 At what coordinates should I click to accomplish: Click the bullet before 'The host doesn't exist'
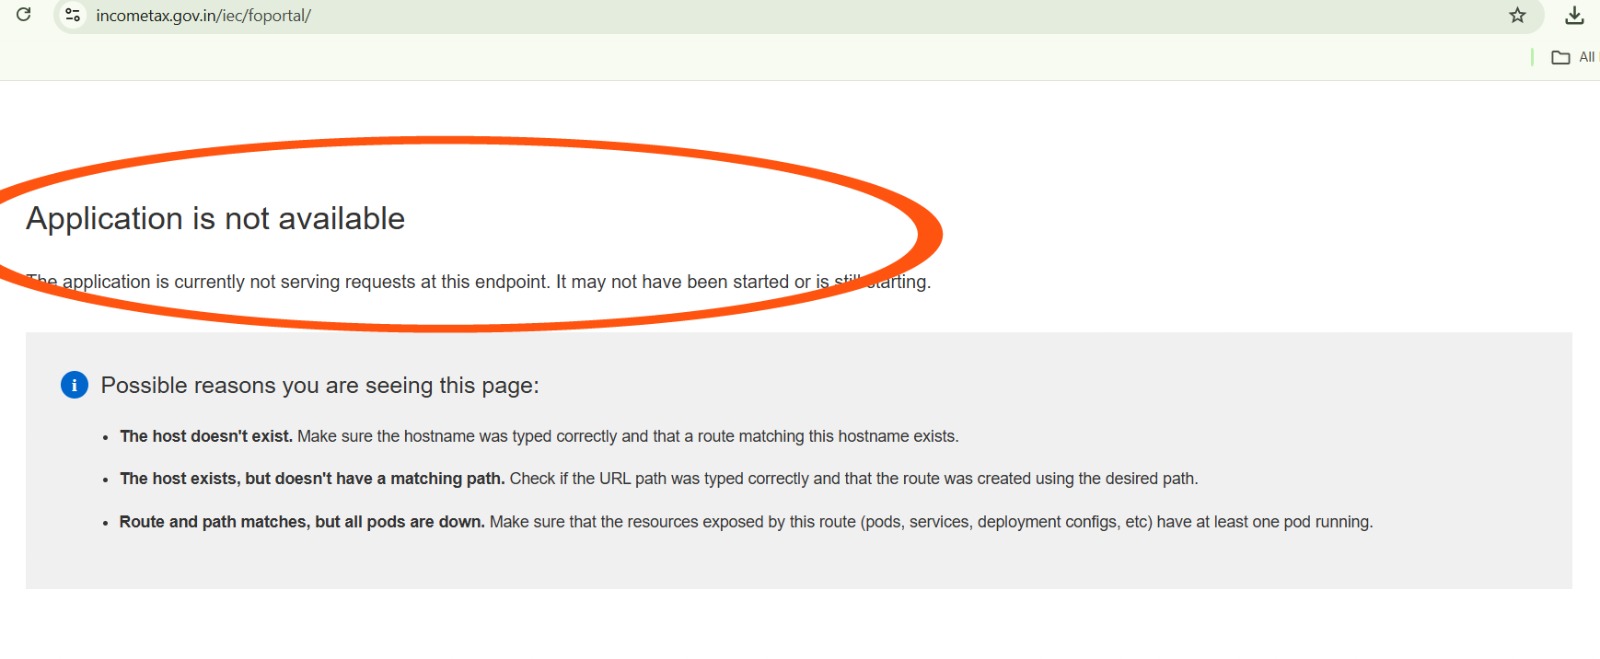pos(105,438)
